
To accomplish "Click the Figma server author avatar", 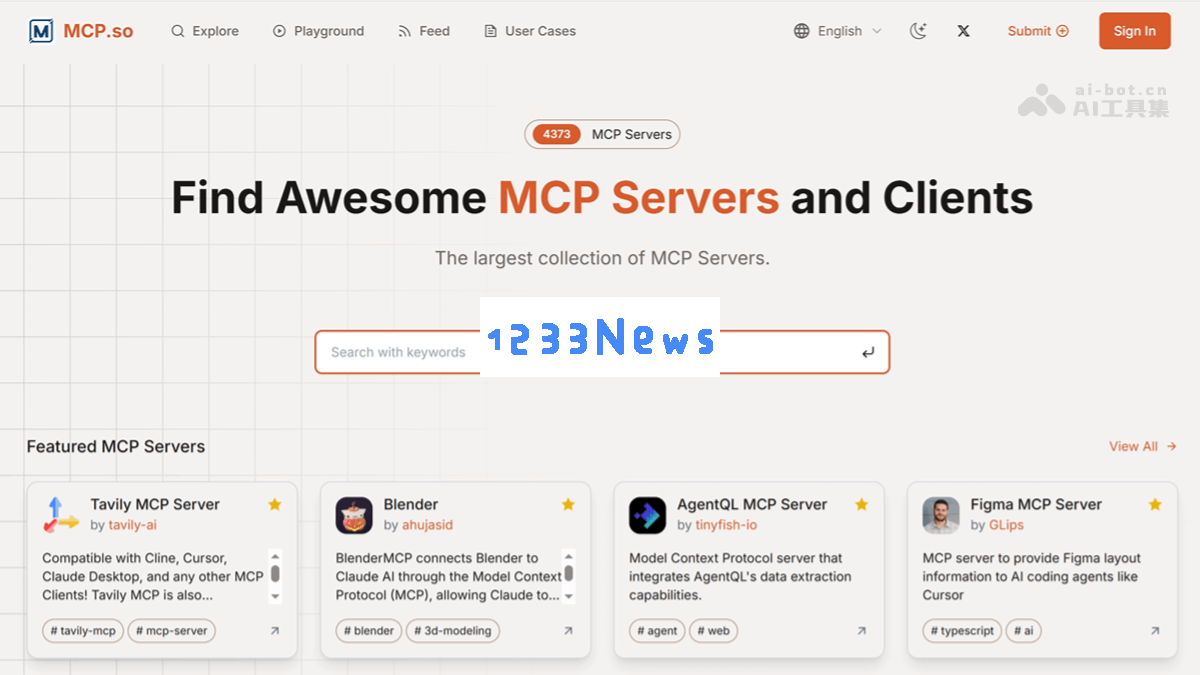I will (941, 515).
